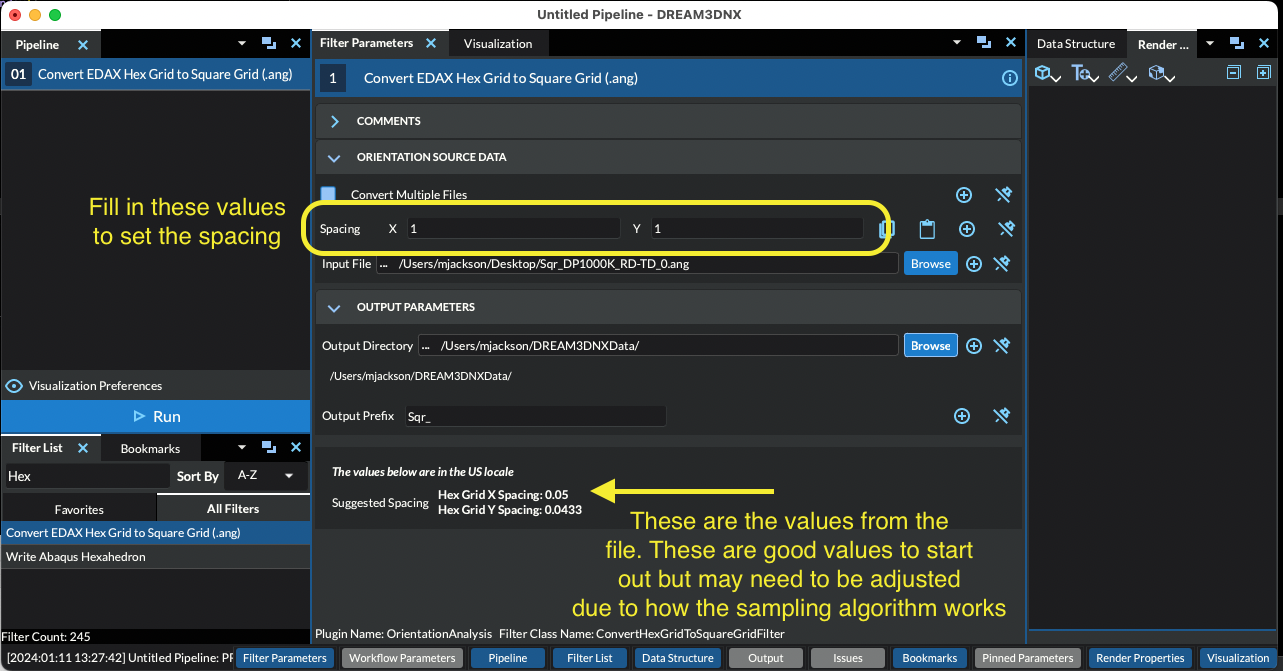
Task: Click the Output Prefix field
Action: [535, 416]
